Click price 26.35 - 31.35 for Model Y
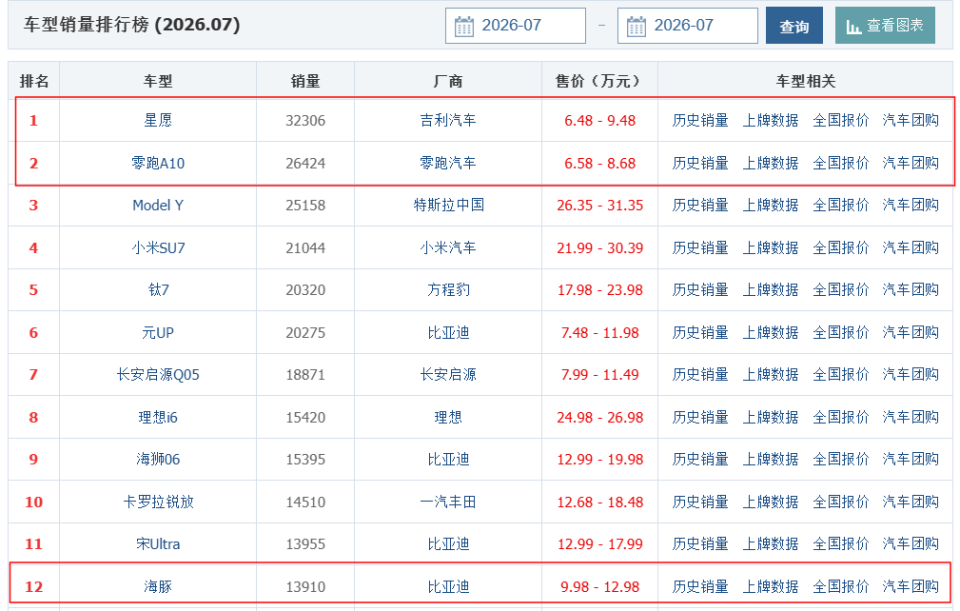This screenshot has width=960, height=611. tap(600, 206)
